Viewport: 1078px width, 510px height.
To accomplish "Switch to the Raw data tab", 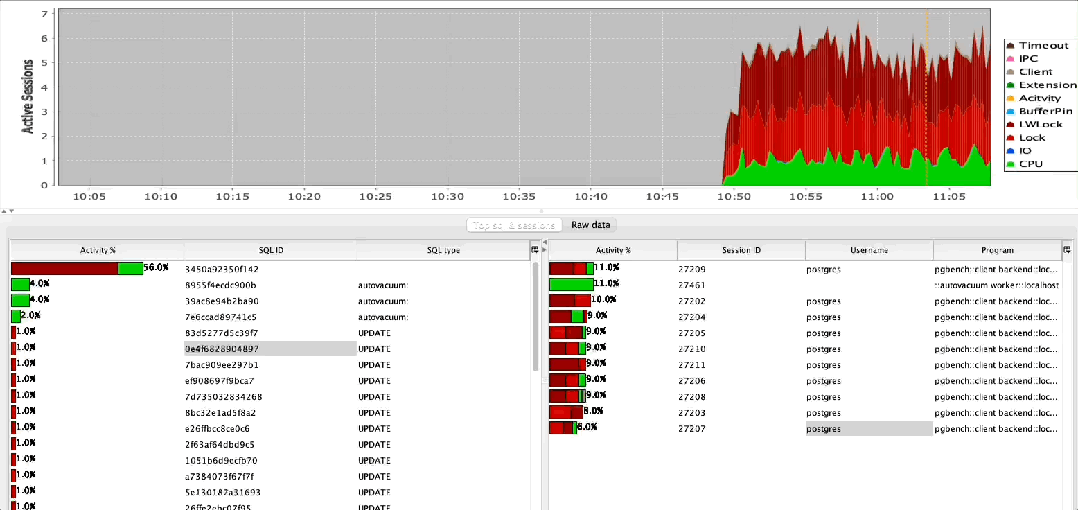I will [x=591, y=225].
